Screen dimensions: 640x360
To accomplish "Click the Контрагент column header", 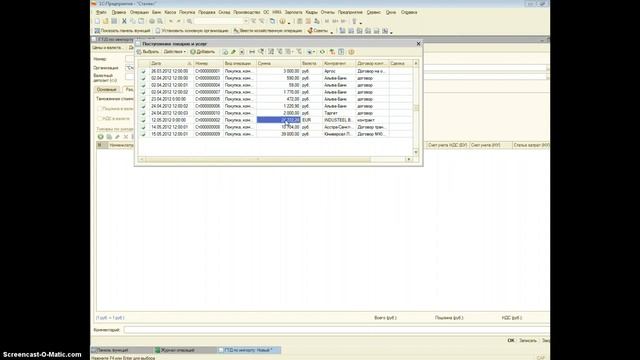I will coord(339,63).
